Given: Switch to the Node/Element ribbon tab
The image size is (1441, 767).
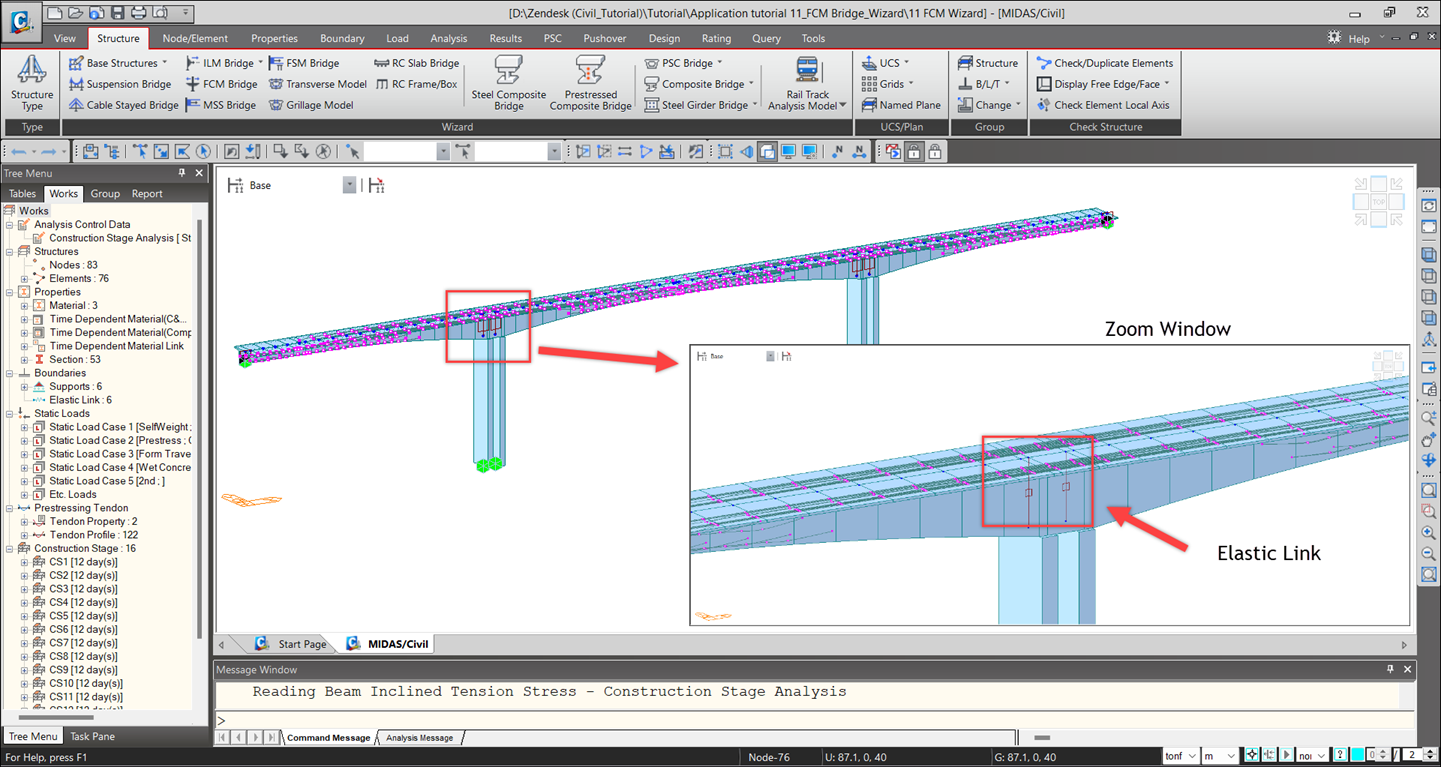Looking at the screenshot, I should (x=195, y=38).
